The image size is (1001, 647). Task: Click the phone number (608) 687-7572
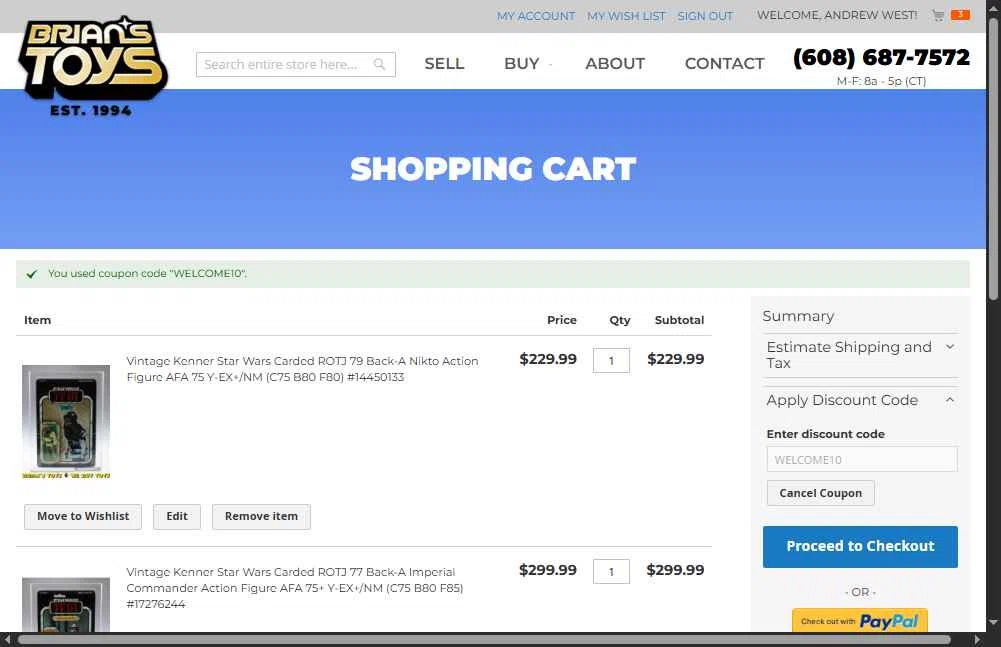(881, 57)
